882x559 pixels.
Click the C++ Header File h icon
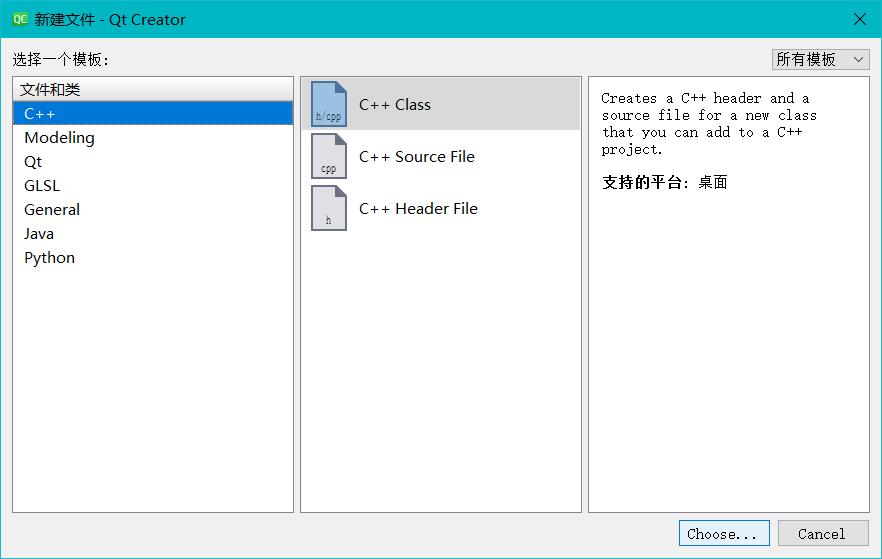tap(328, 208)
